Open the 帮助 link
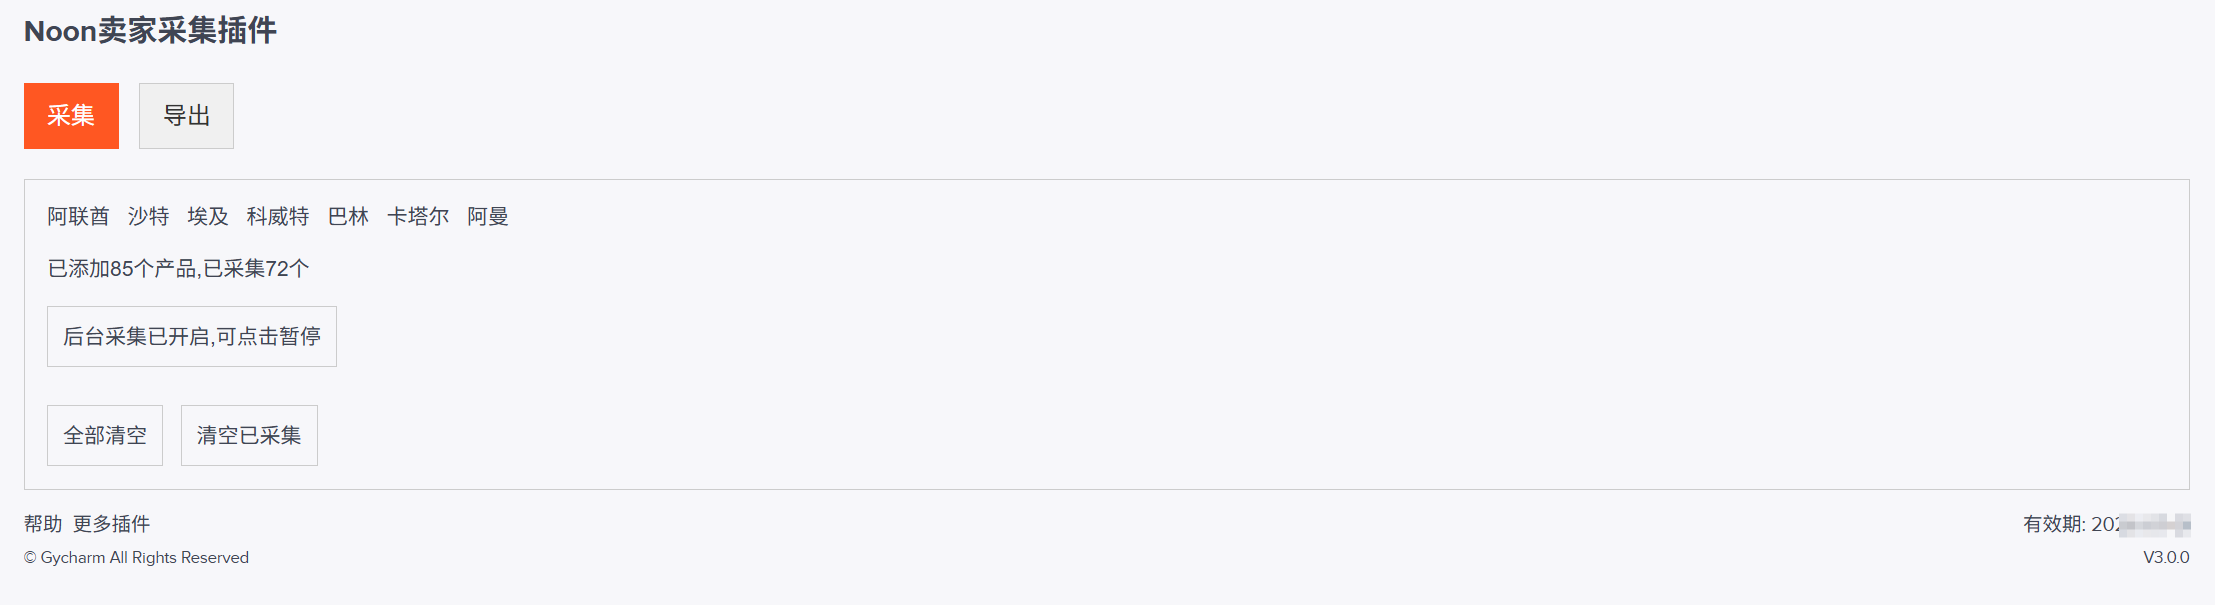 43,524
